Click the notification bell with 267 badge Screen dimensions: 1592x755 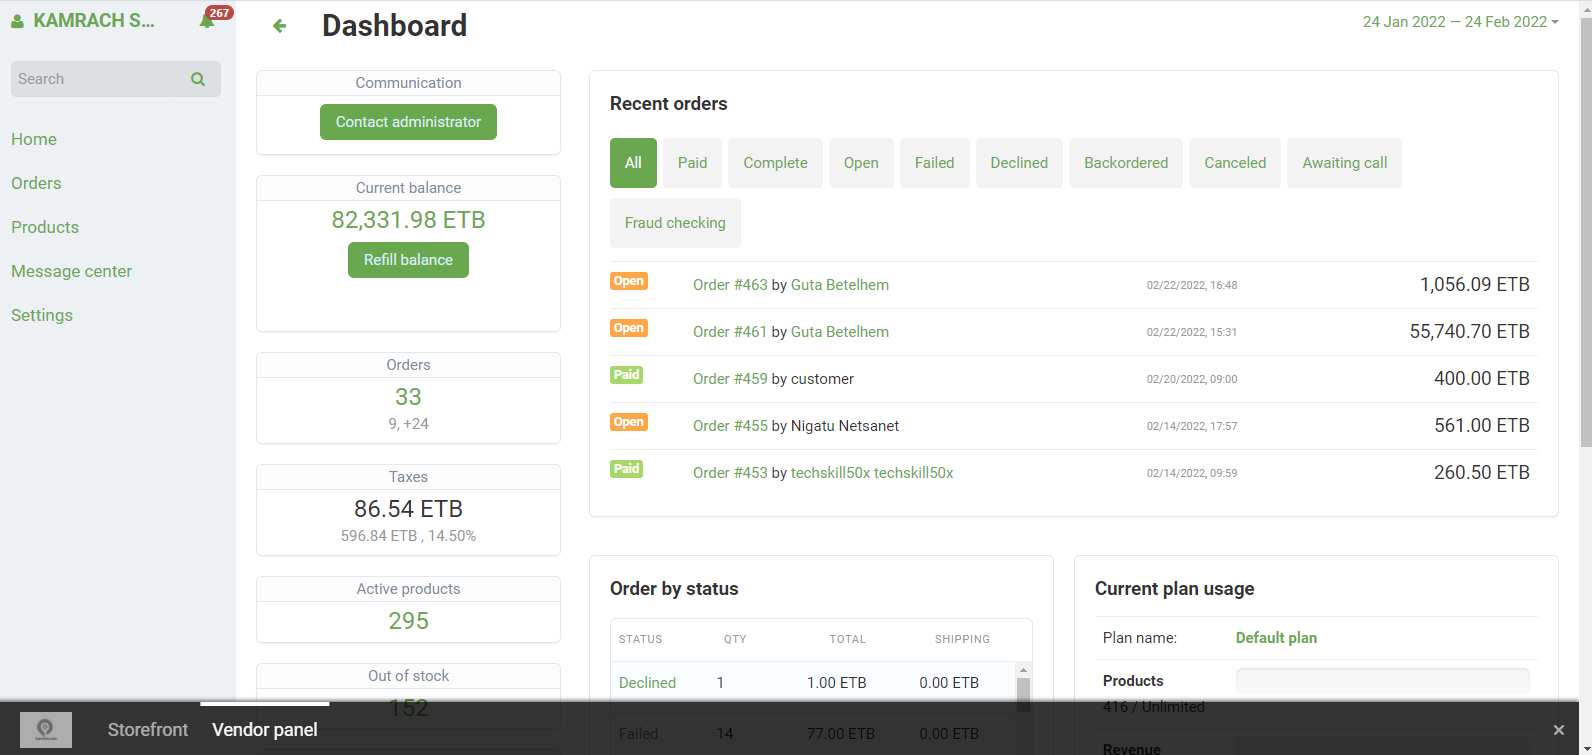click(x=208, y=20)
